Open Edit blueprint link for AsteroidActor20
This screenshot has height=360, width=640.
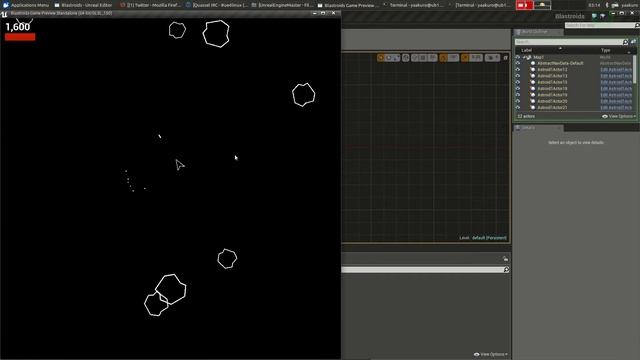pyautogui.click(x=616, y=101)
